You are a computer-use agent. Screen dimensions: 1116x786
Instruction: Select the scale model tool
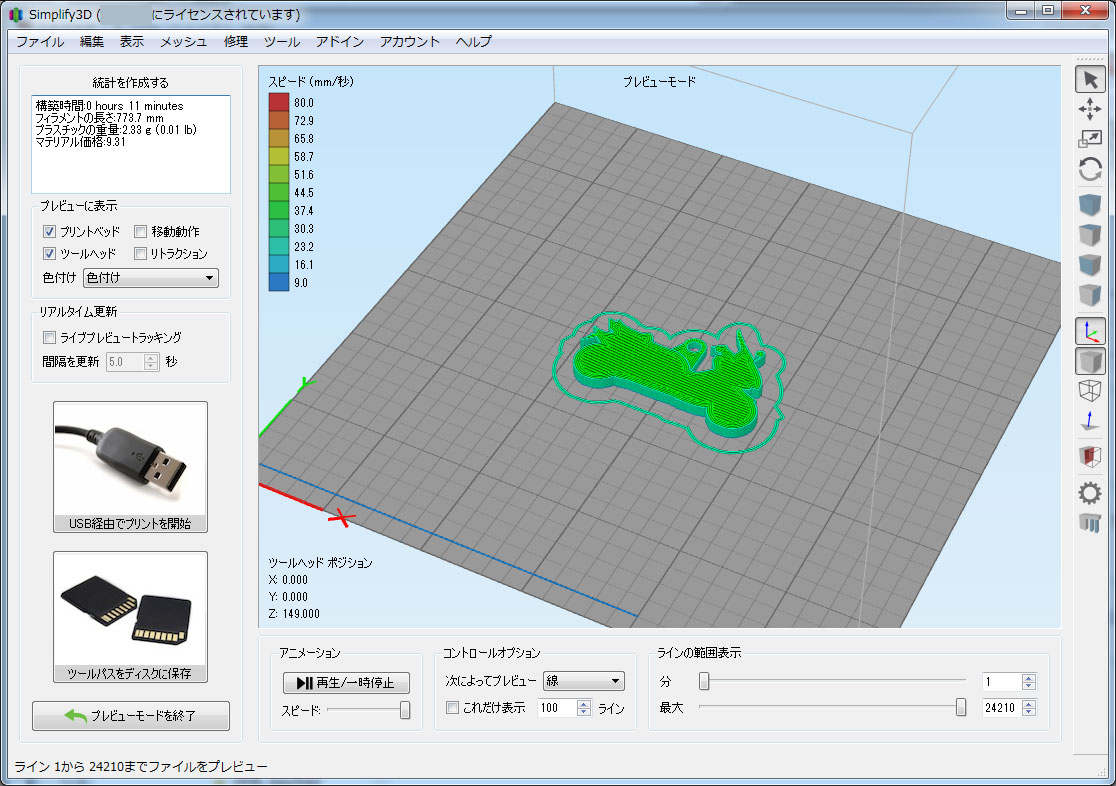tap(1090, 140)
